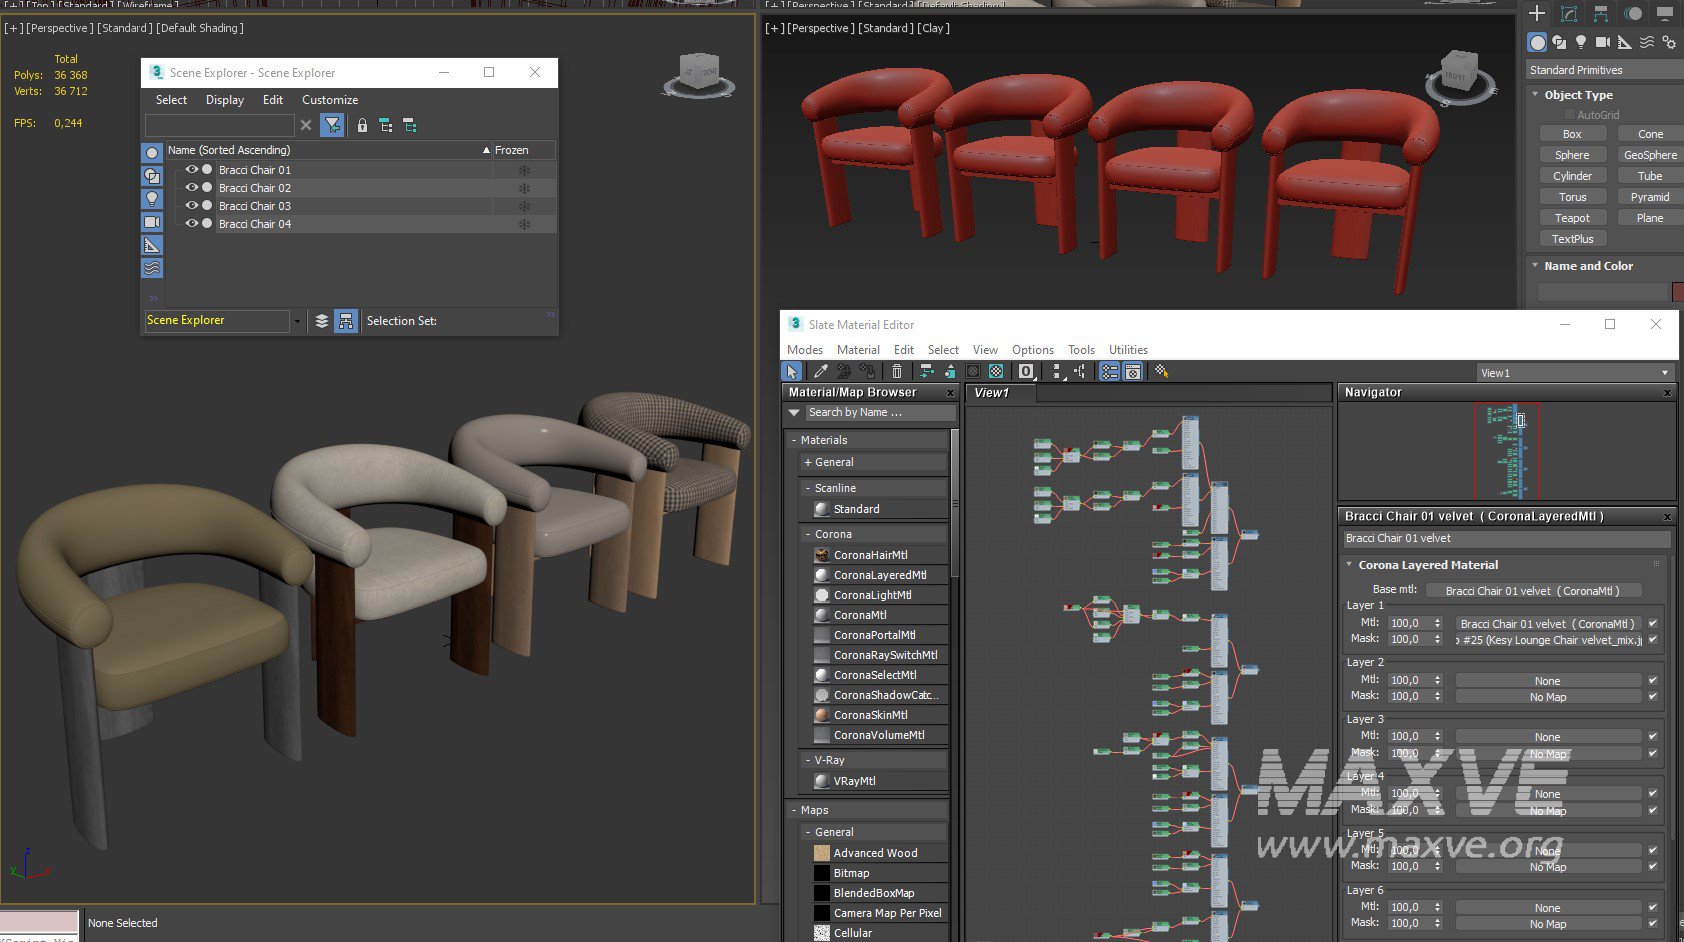Toggle frozen state of Bracci Chair 04
The image size is (1684, 942).
click(523, 224)
